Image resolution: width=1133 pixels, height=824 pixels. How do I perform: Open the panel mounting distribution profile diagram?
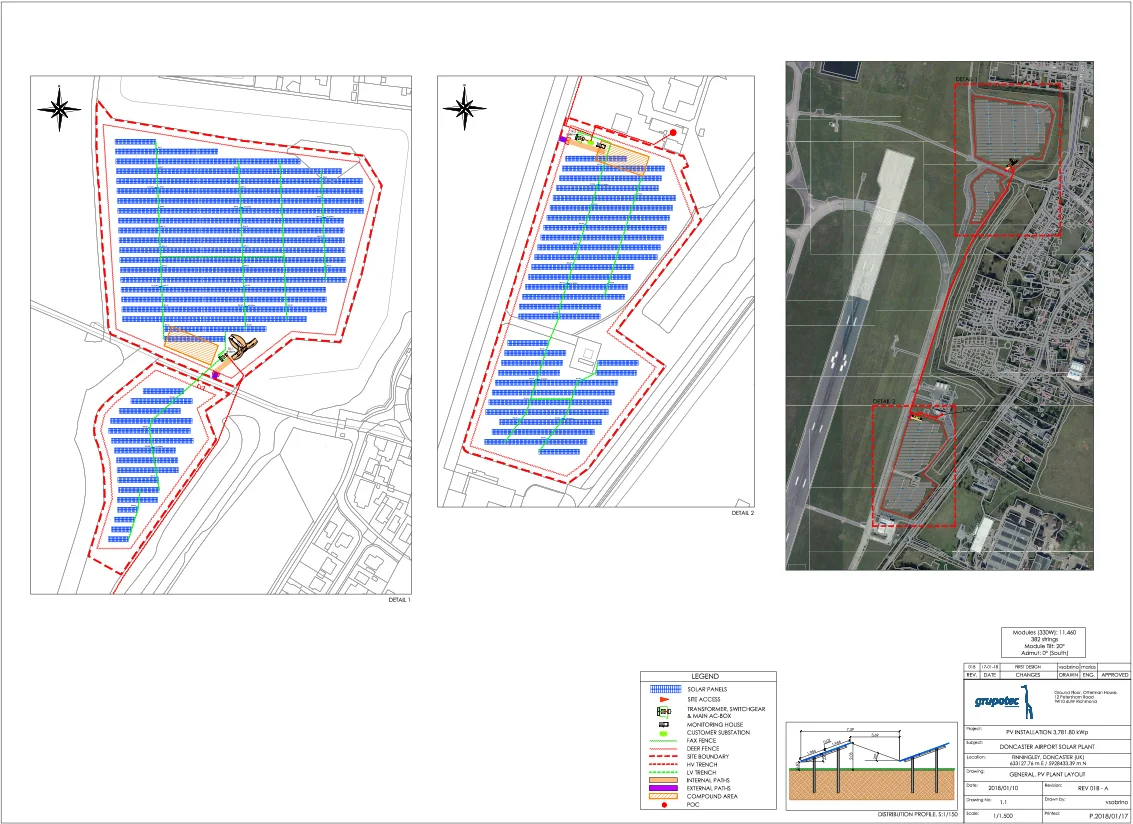click(x=870, y=766)
